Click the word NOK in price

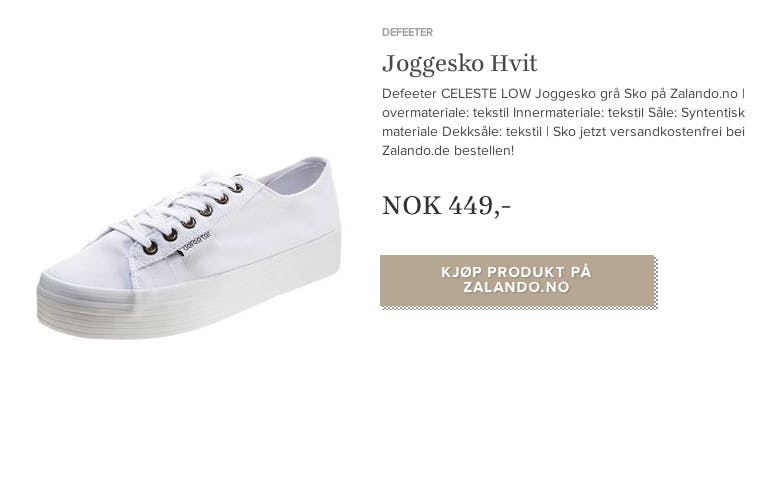(412, 205)
